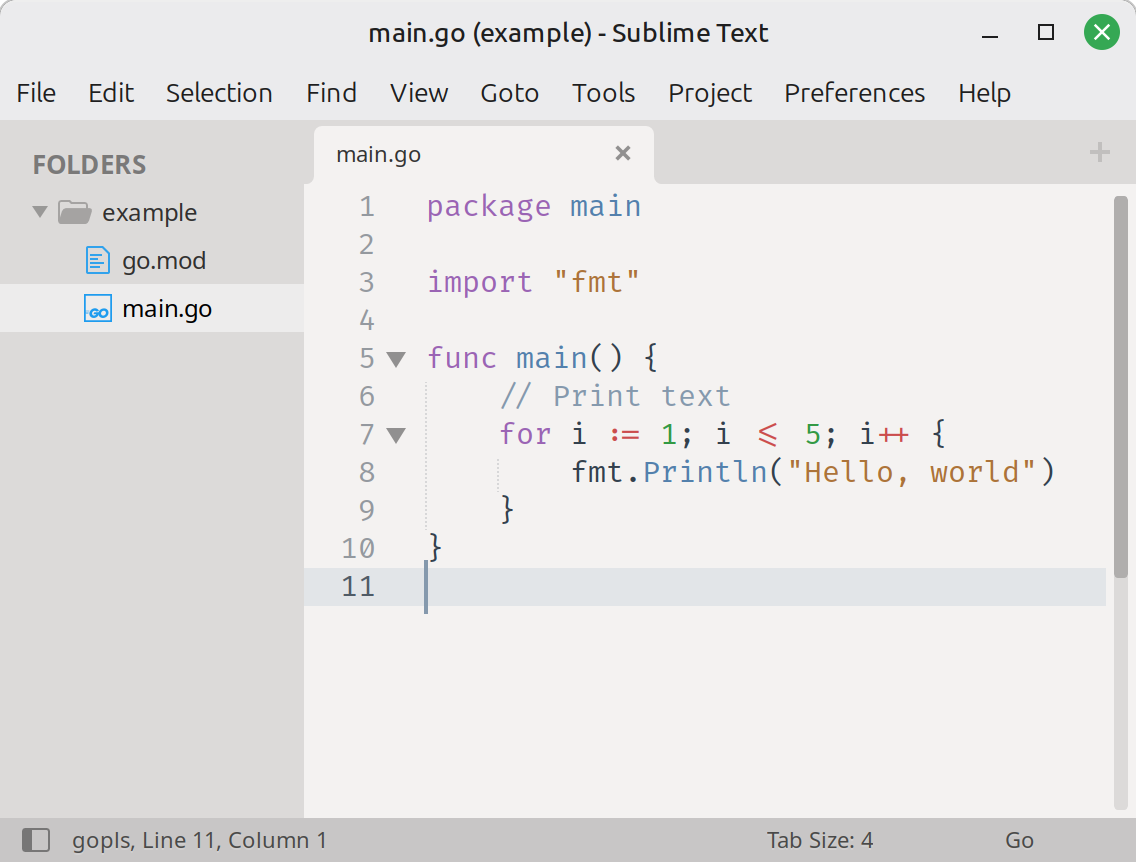Click the "Hello, world" string
The width and height of the screenshot is (1136, 862).
(x=912, y=472)
